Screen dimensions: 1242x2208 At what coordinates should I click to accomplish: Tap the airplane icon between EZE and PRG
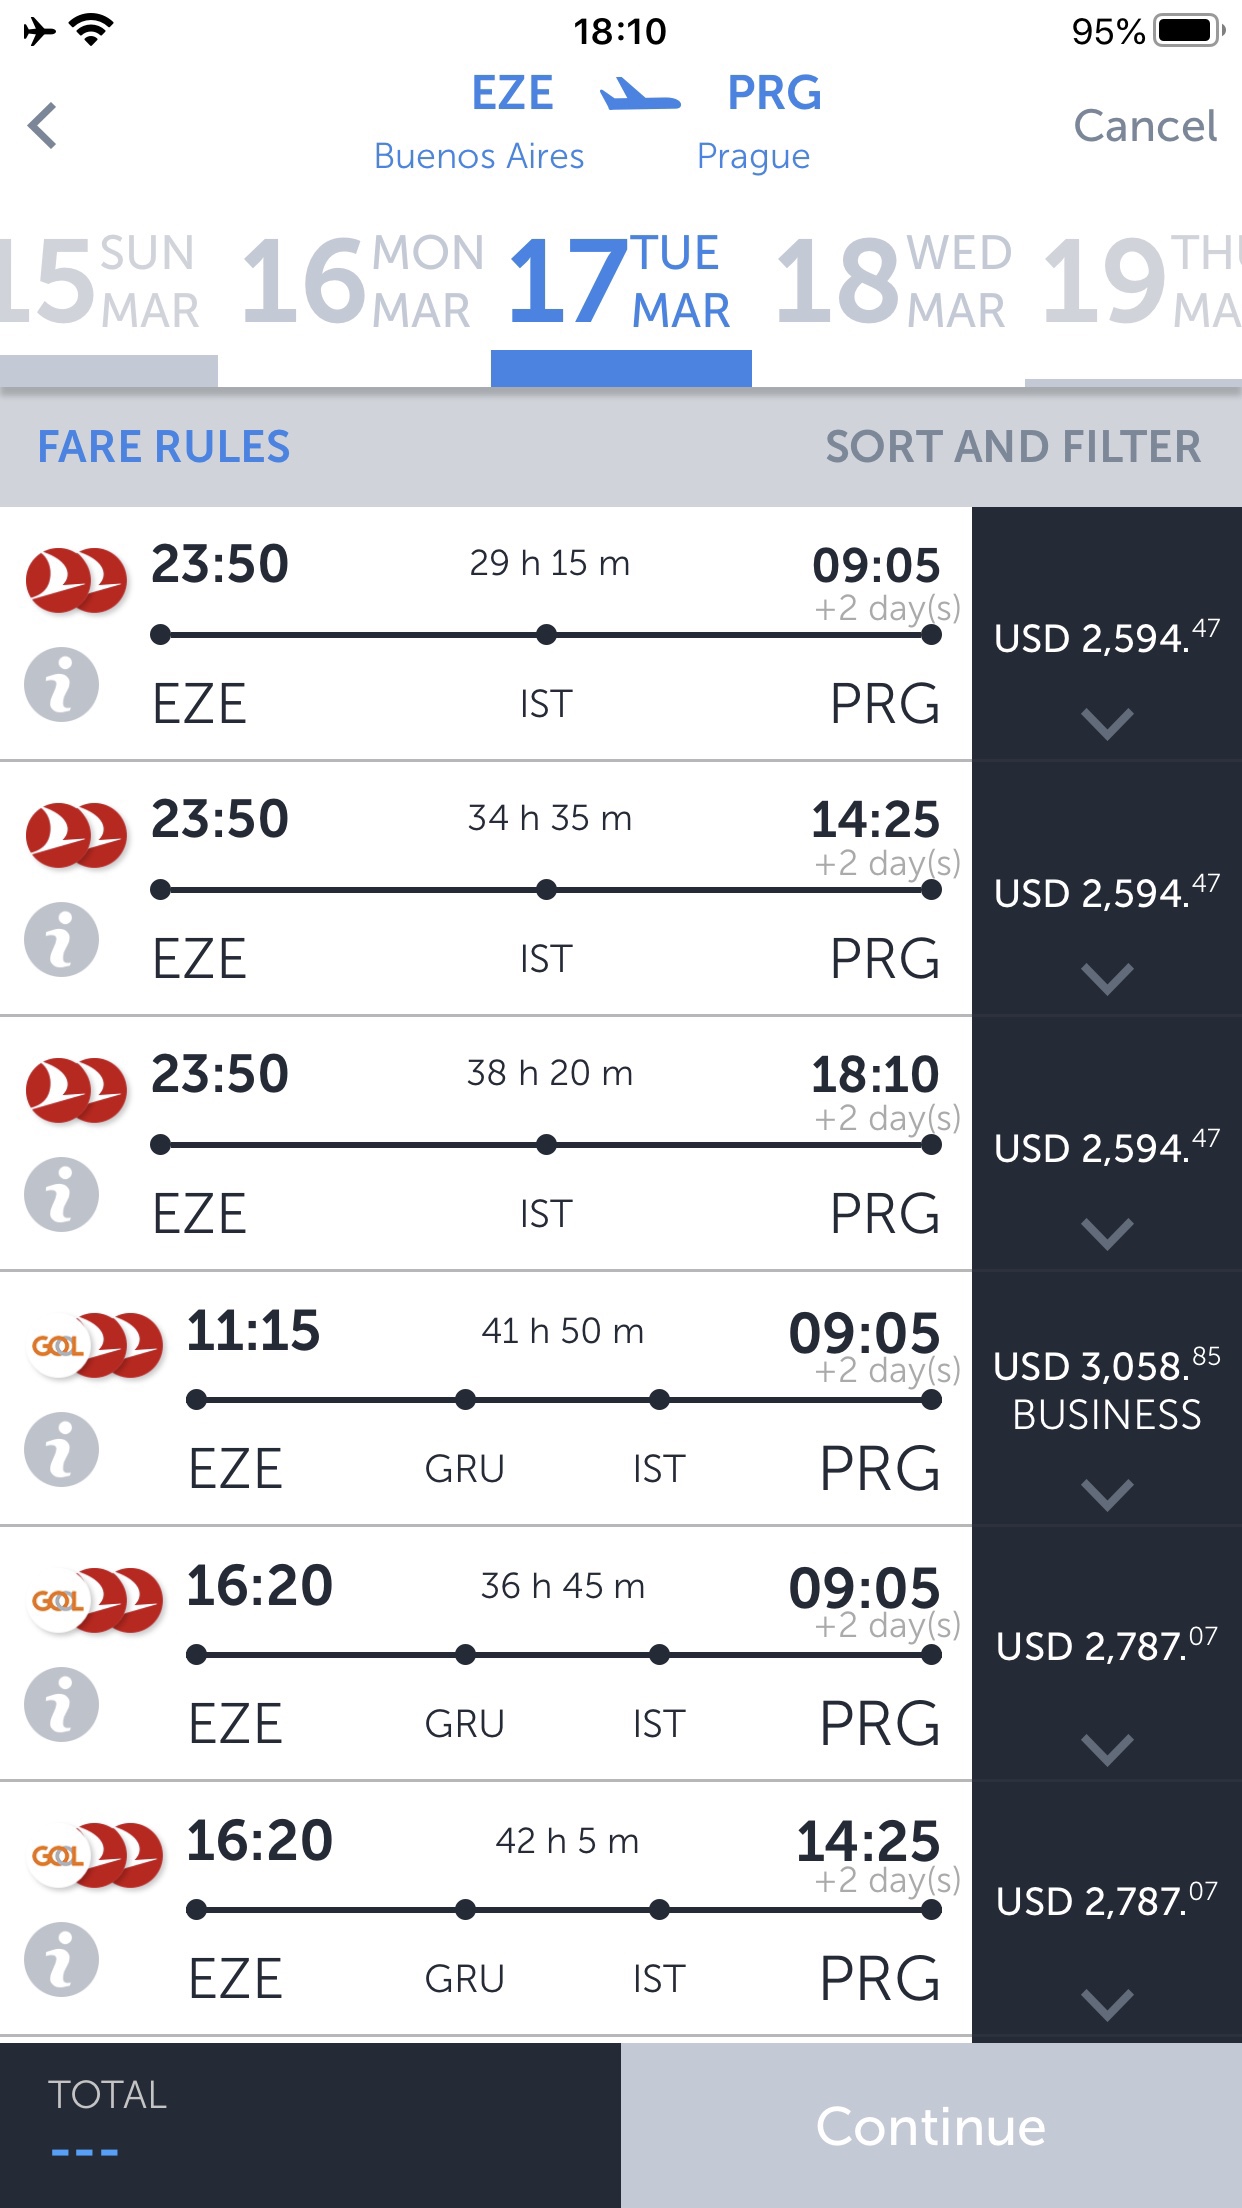640,95
